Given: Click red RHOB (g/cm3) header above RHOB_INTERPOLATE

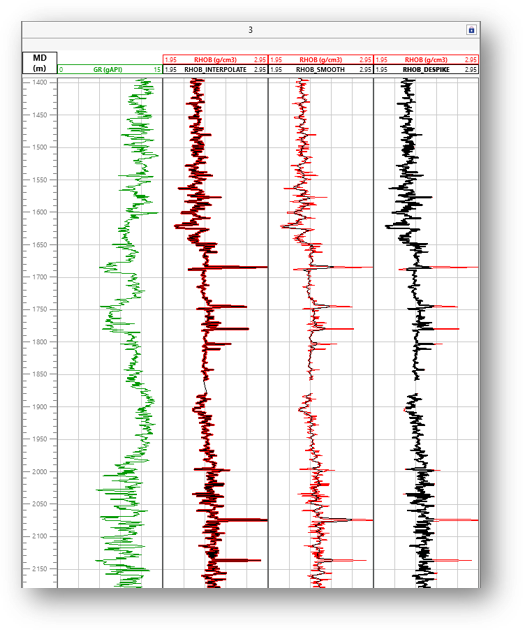Looking at the screenshot, I should click(x=215, y=59).
